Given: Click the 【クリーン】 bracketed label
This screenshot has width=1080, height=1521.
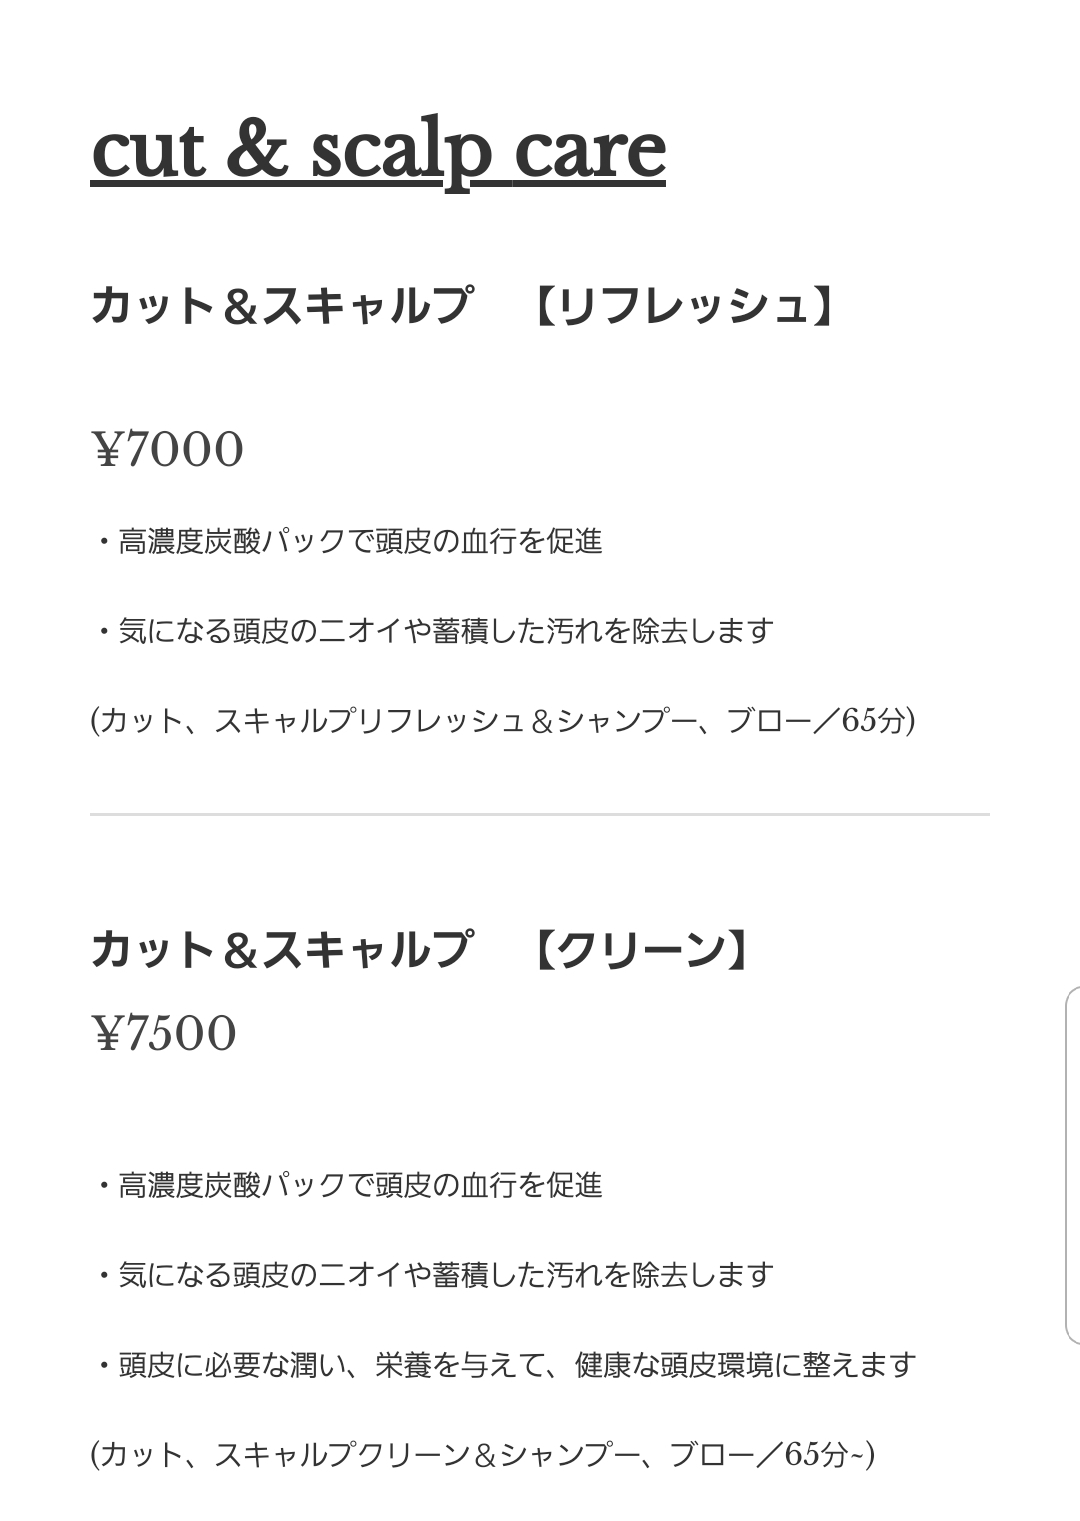Looking at the screenshot, I should pyautogui.click(x=640, y=950).
